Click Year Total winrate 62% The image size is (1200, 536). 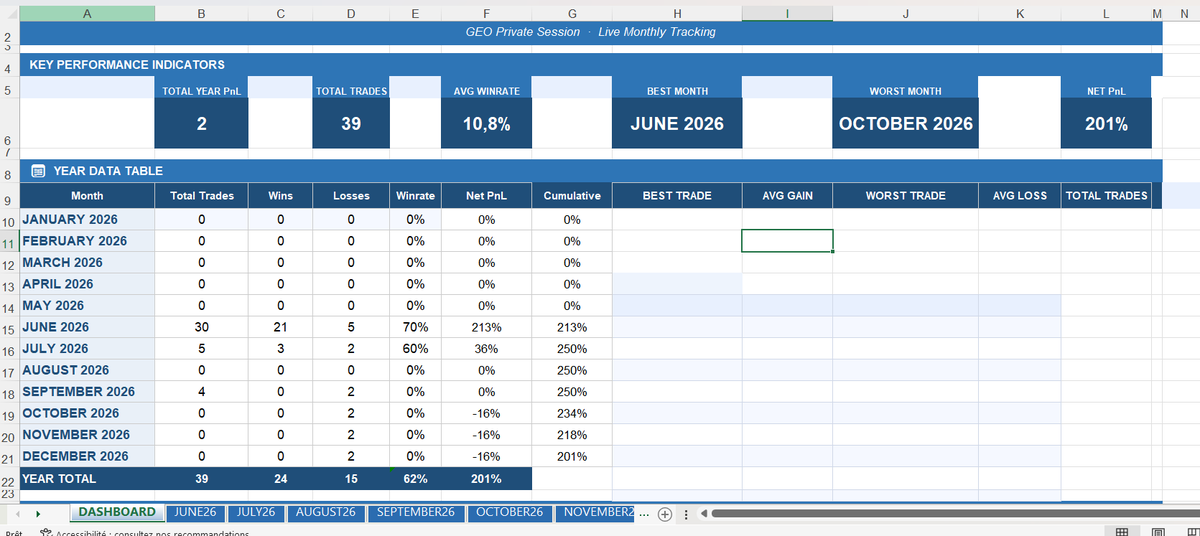[416, 479]
